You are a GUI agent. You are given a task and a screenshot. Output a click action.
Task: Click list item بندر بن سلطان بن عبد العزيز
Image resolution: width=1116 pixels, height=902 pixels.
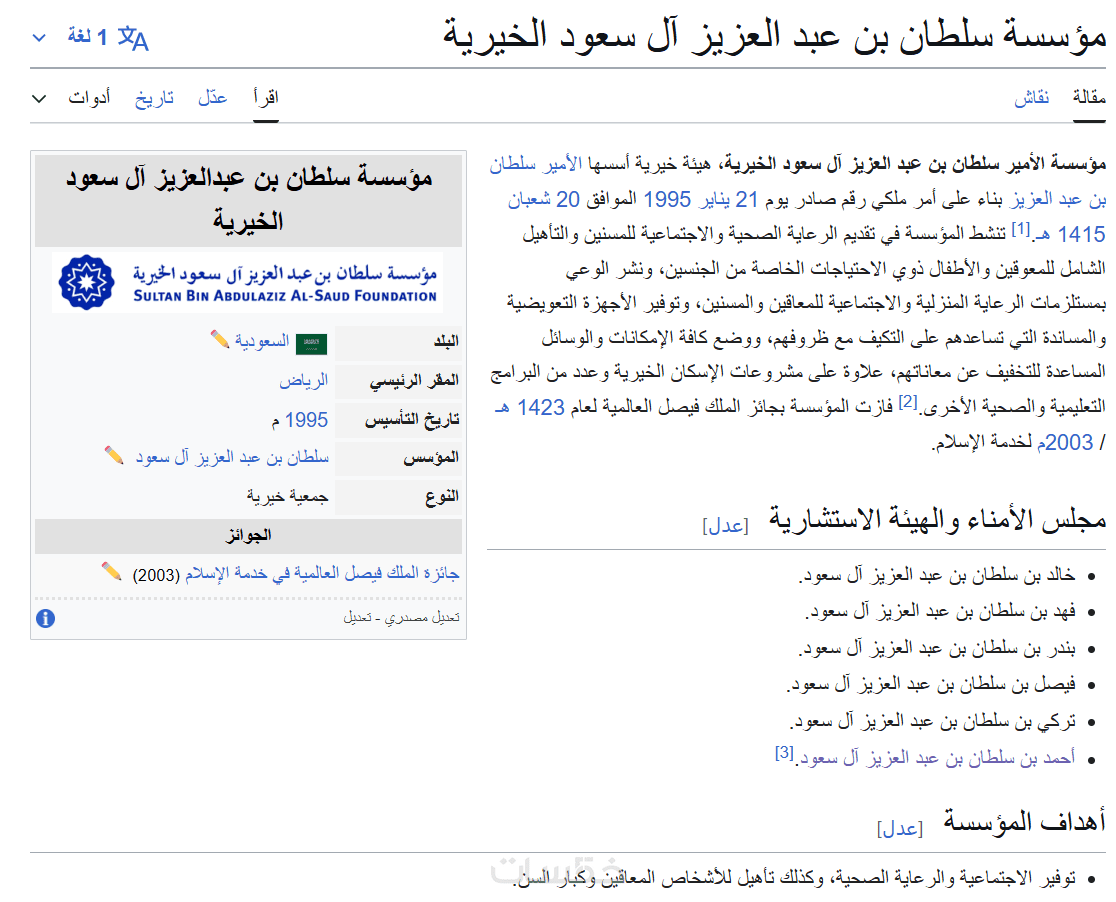pyautogui.click(x=937, y=648)
